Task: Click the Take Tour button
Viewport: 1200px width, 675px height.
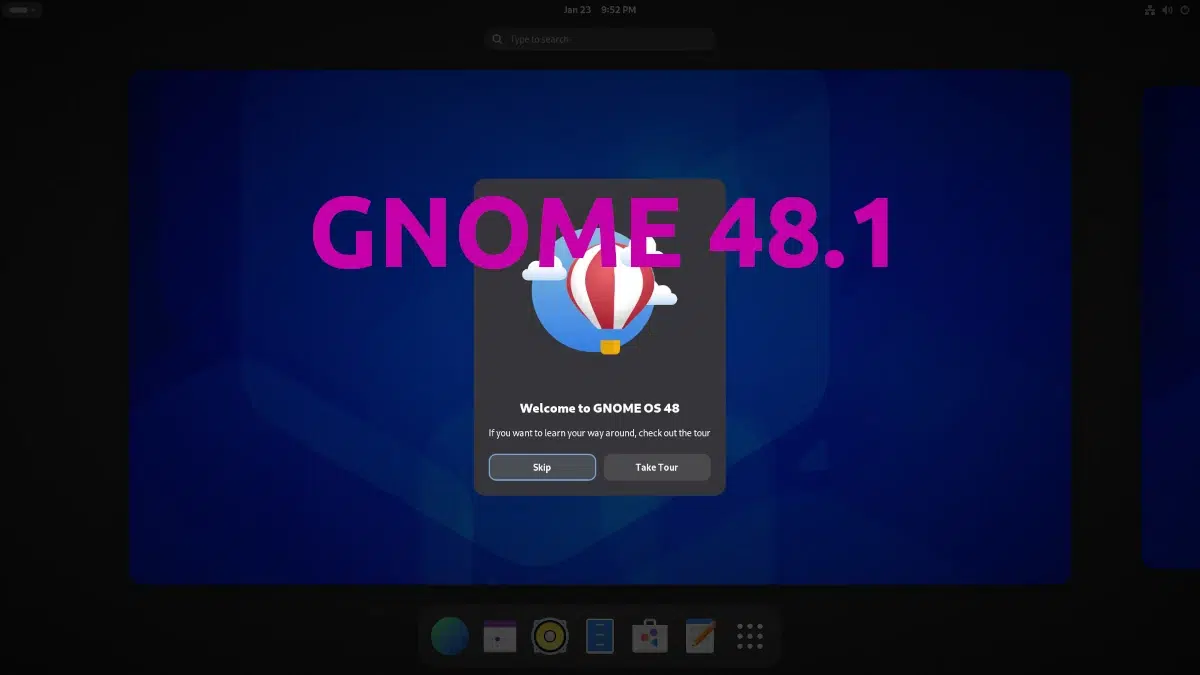Action: point(657,467)
